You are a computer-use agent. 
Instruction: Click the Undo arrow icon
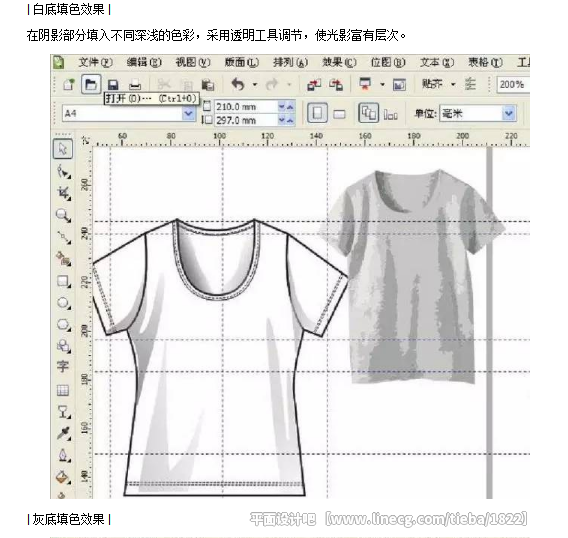pos(238,84)
